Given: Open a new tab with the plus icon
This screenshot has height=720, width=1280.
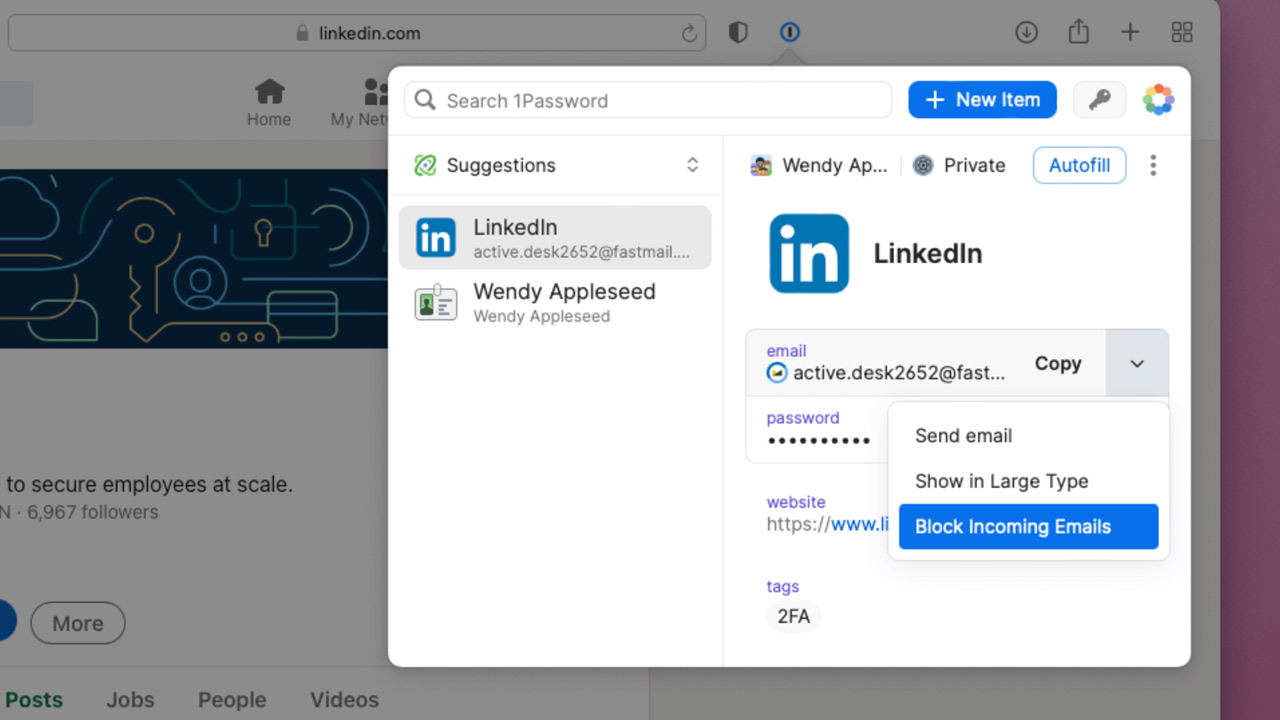Looking at the screenshot, I should pos(1130,32).
